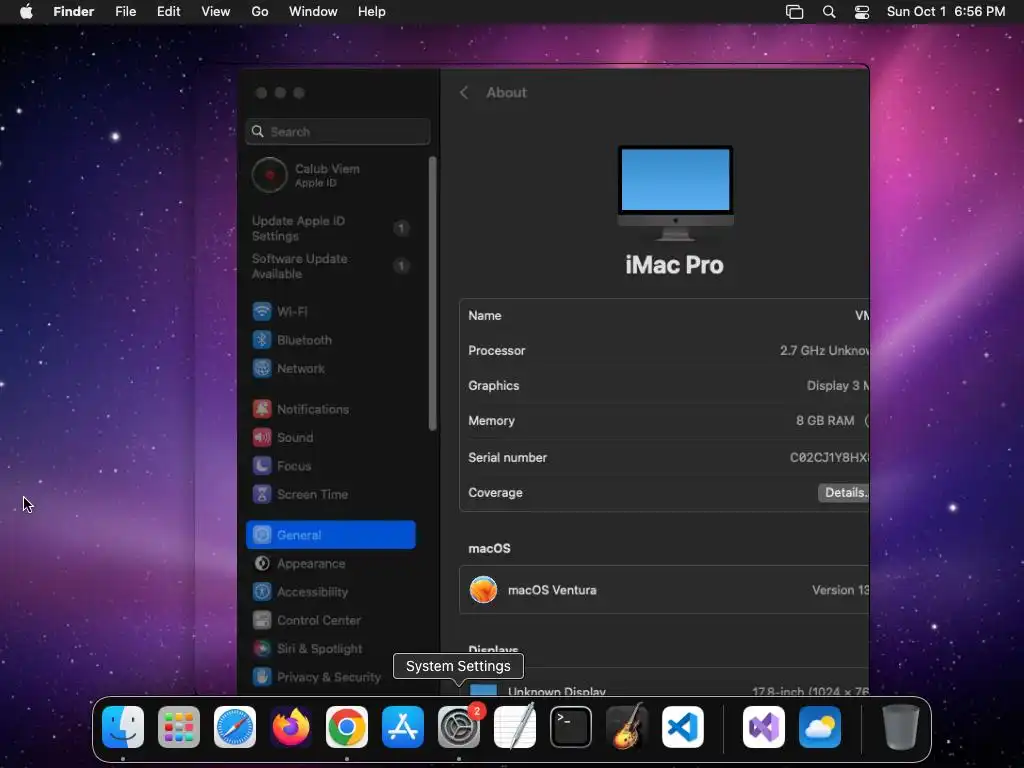Image resolution: width=1024 pixels, height=768 pixels.
Task: Open the File menu
Action: click(x=125, y=12)
